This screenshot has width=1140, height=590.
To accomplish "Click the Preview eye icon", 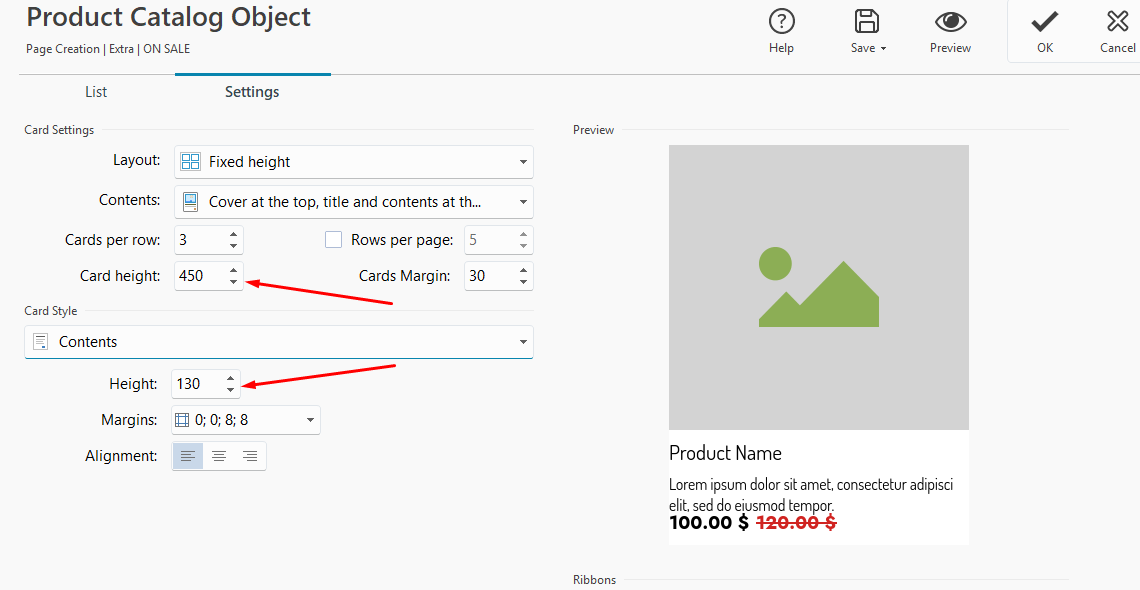I will tap(950, 21).
